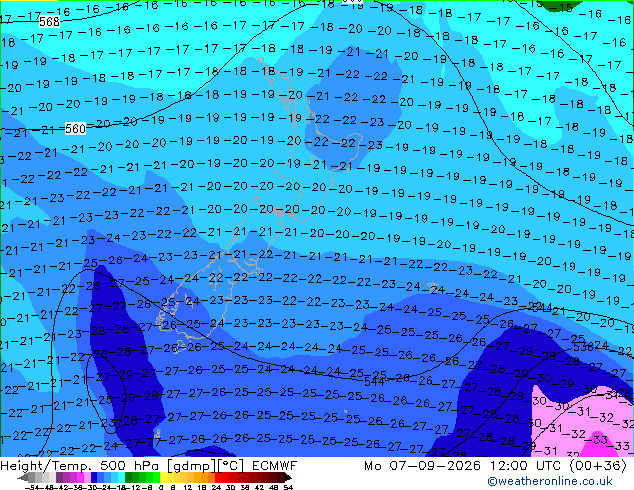Click the 536 contour label at right
This screenshot has height=490, width=634.
pos(583,346)
